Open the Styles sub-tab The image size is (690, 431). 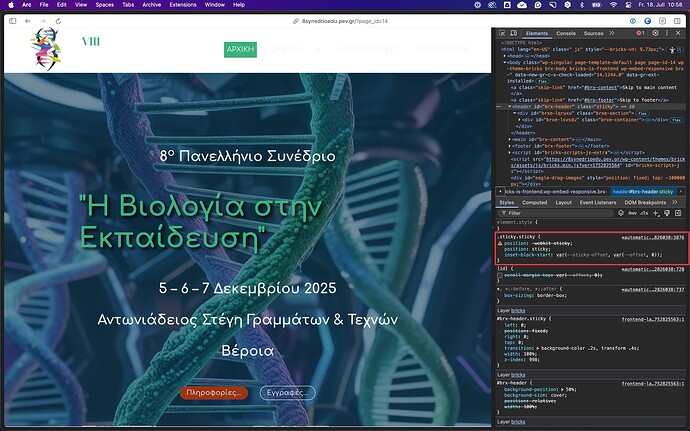(506, 203)
